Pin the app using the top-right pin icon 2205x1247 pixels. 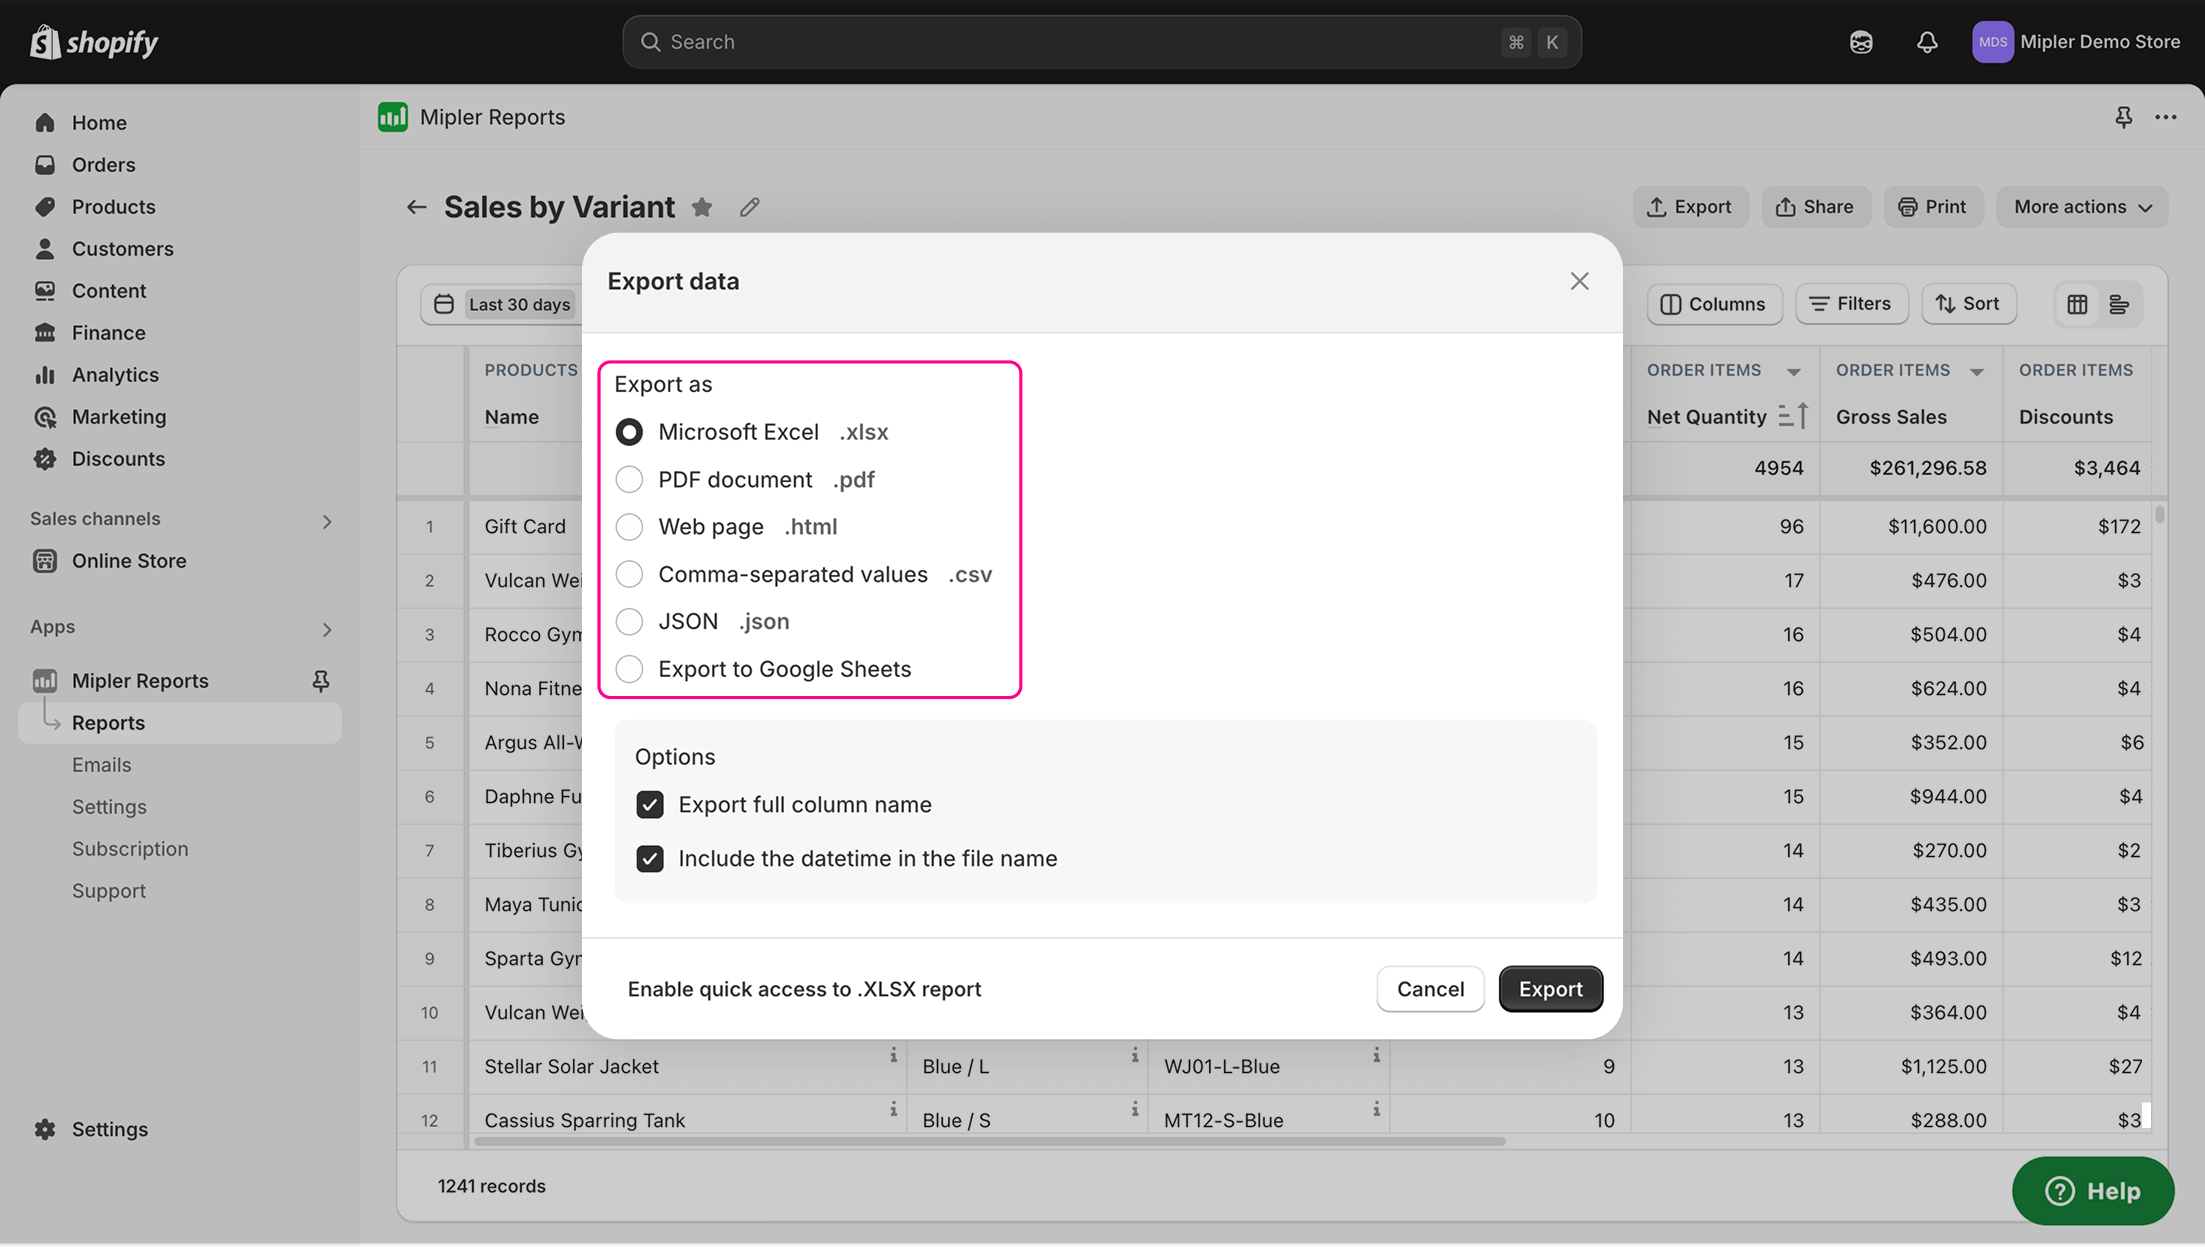coord(2123,117)
